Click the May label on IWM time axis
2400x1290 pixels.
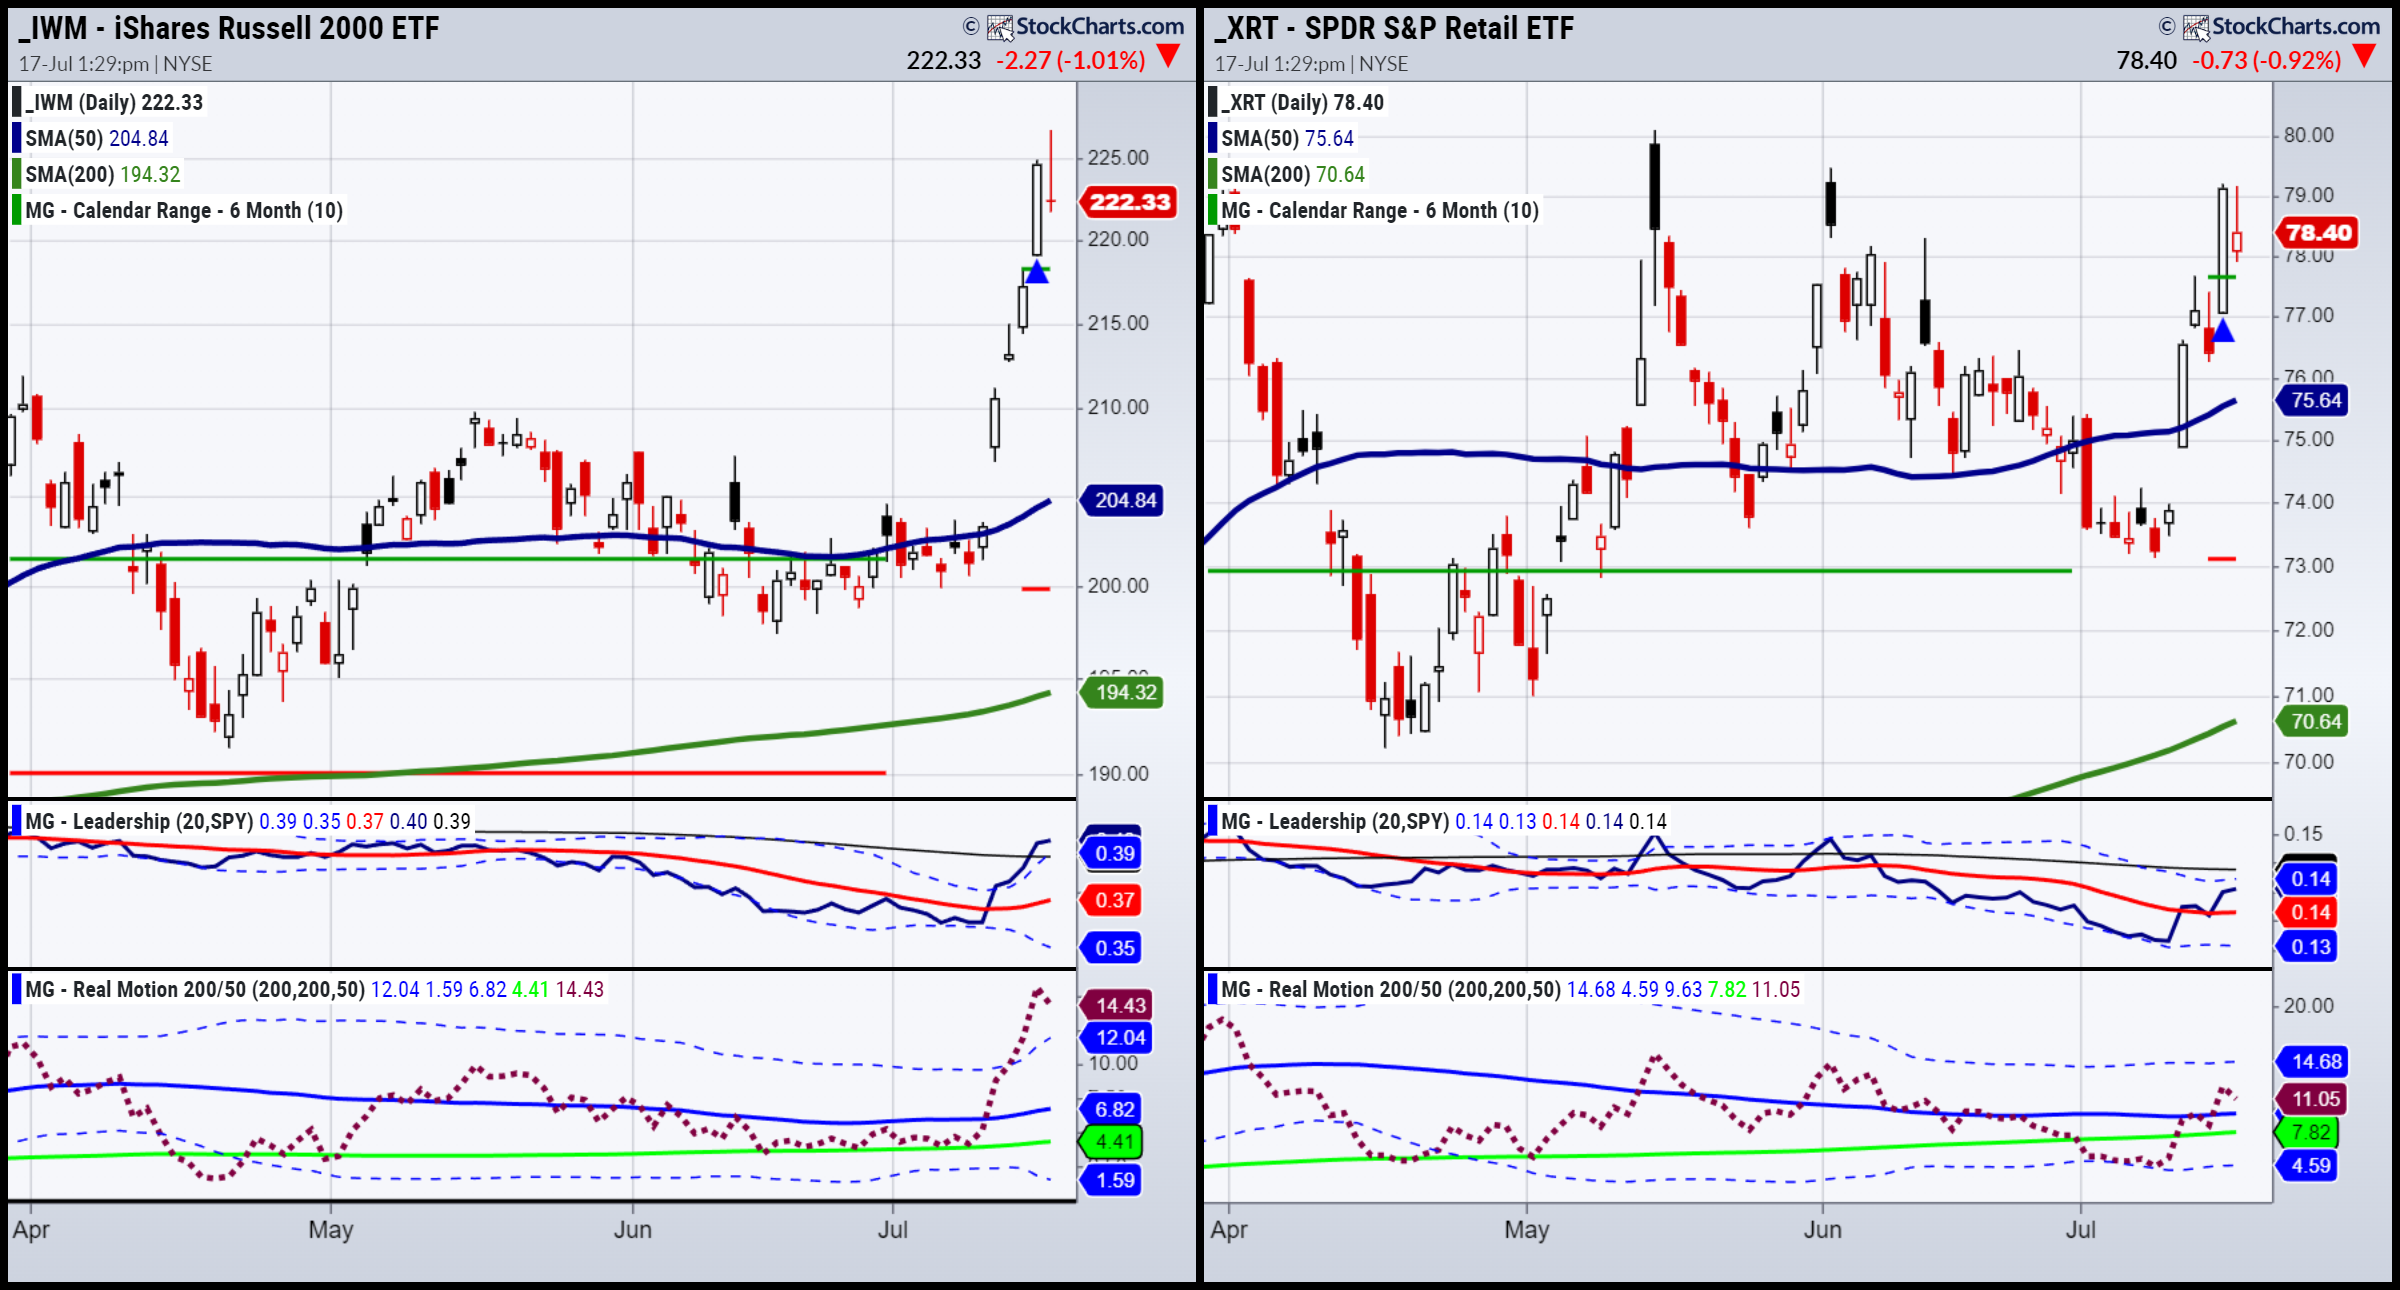330,1230
